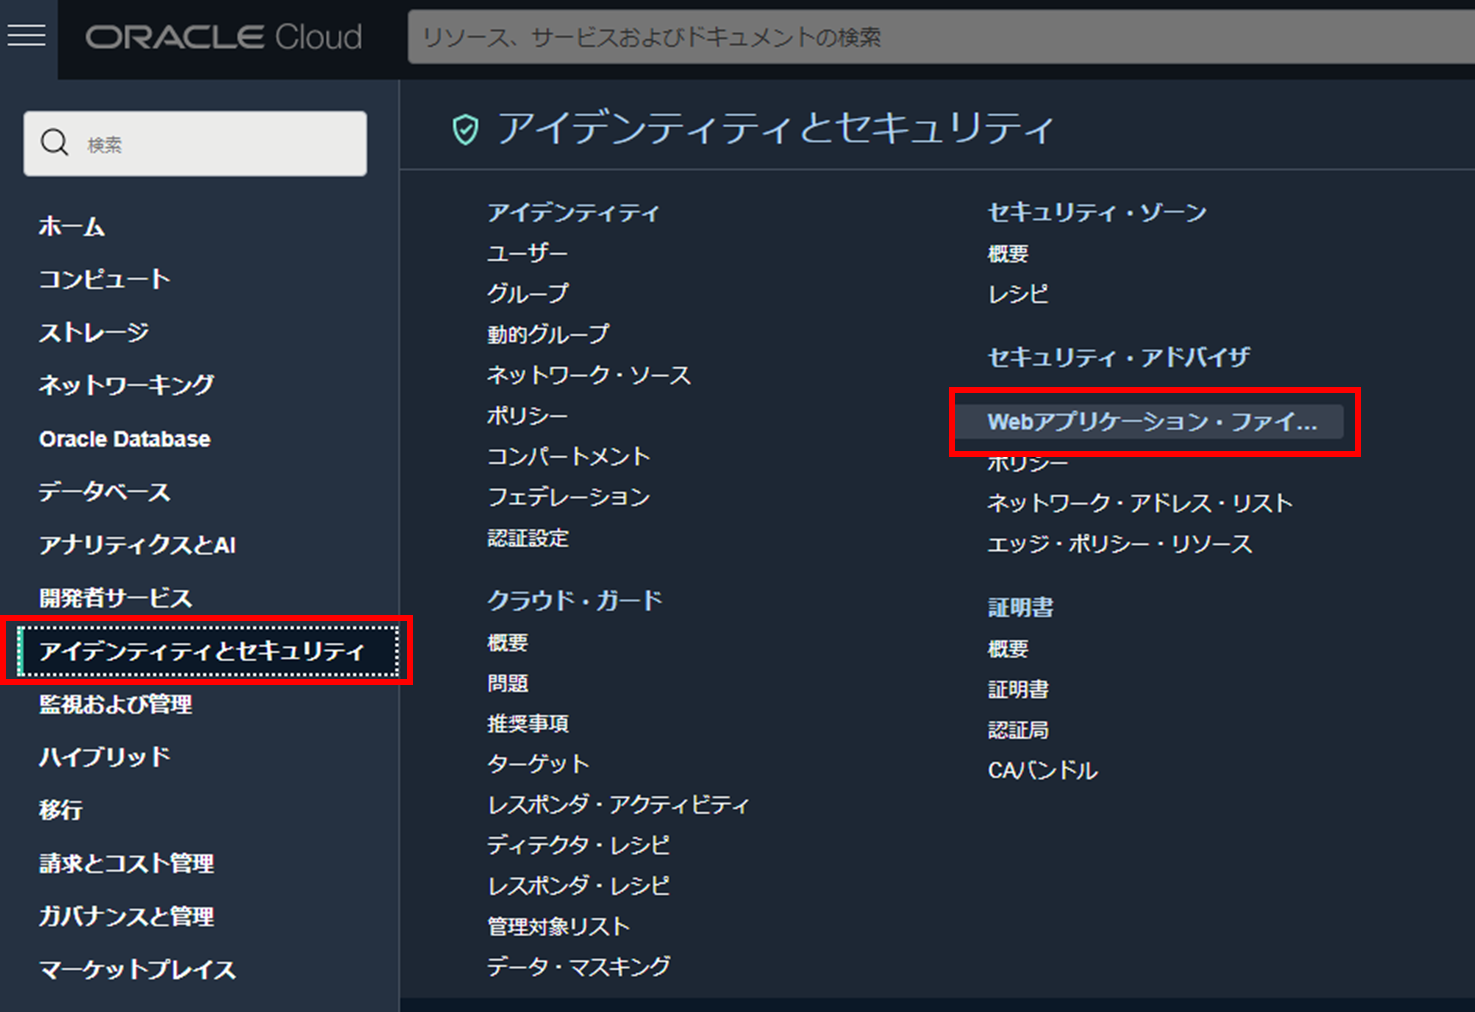Open コンピュート category
Viewport: 1475px width, 1012px height.
click(x=105, y=279)
